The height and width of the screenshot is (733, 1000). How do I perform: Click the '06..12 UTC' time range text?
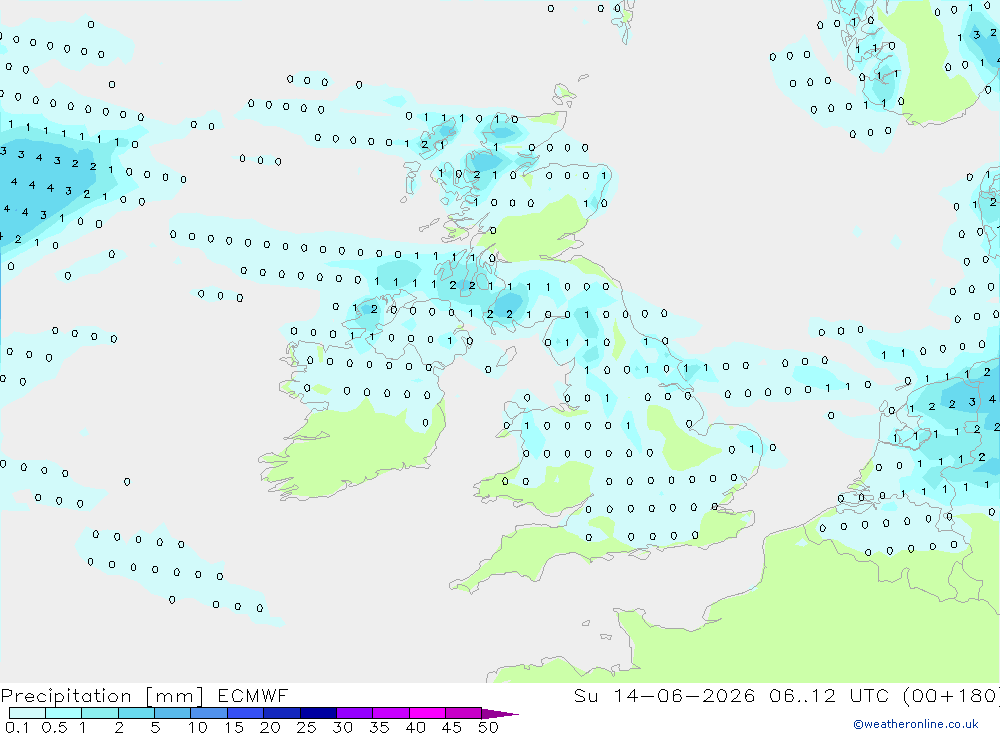pyautogui.click(x=829, y=695)
